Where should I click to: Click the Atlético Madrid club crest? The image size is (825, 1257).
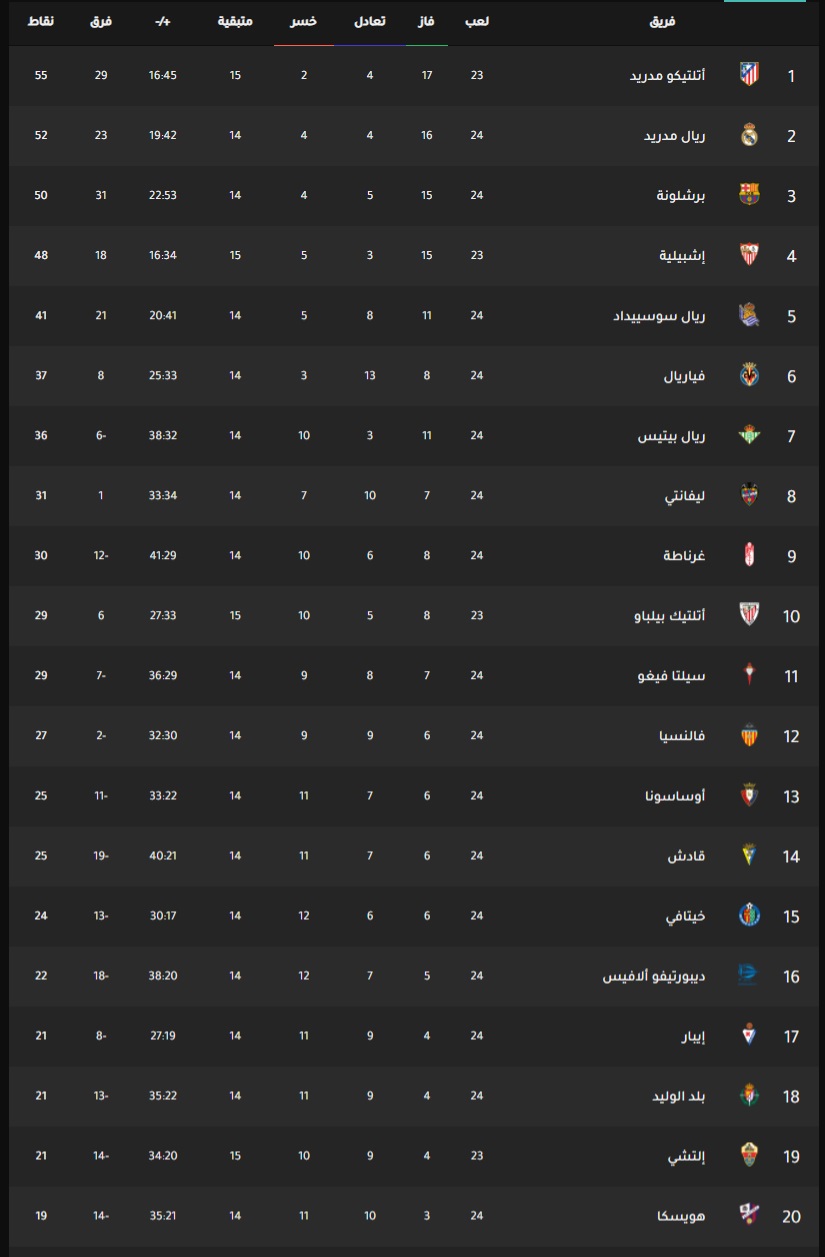pos(749,75)
